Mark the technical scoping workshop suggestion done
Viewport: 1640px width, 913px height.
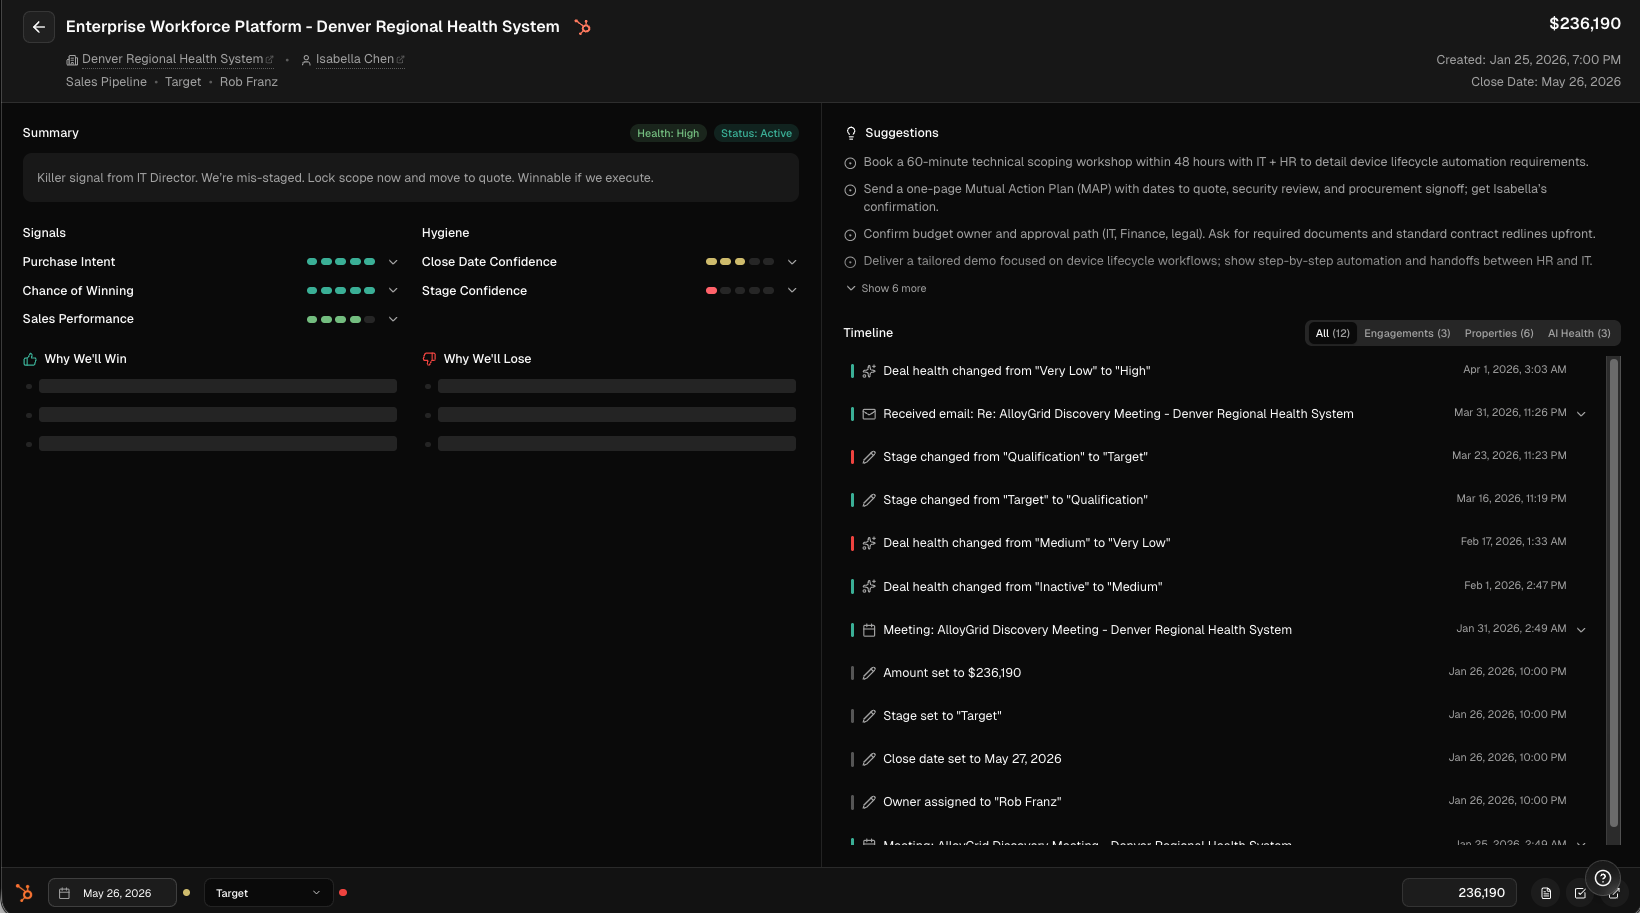[850, 163]
